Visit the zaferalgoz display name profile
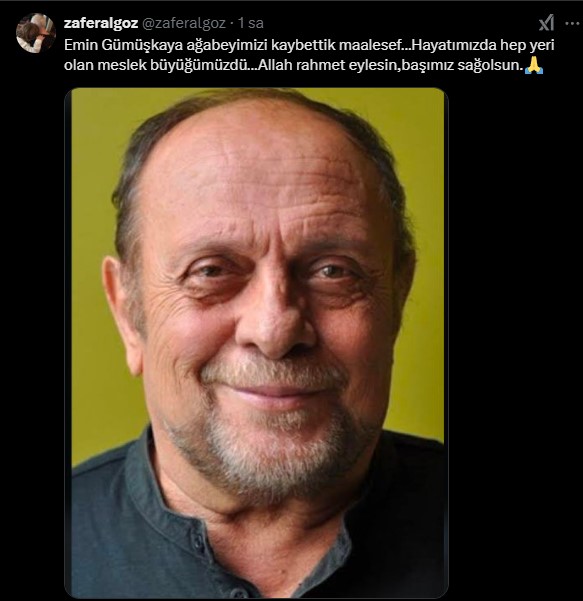This screenshot has width=583, height=601. tap(101, 23)
